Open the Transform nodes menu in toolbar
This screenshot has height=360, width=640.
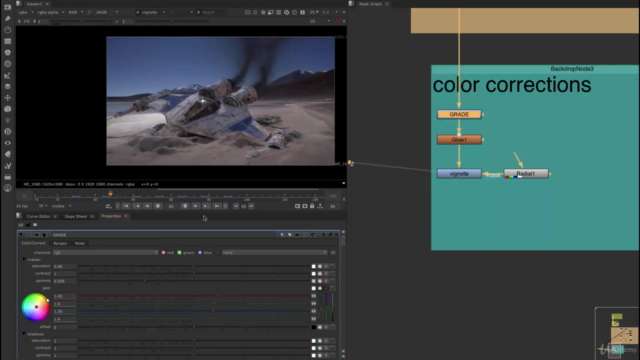point(7,98)
